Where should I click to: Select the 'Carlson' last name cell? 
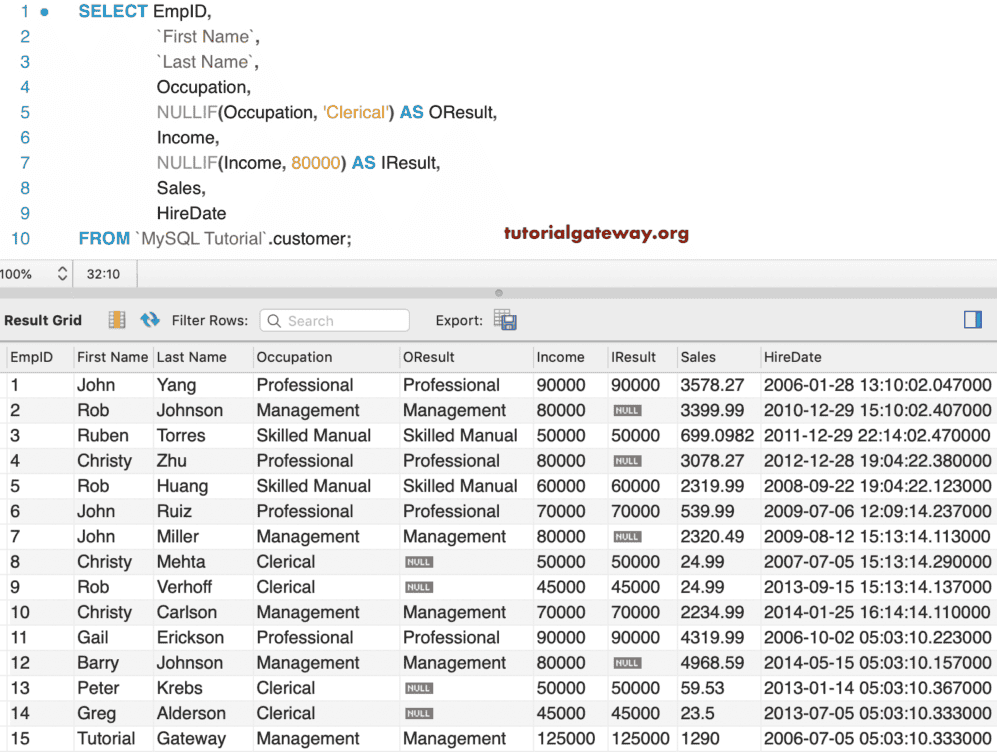(x=187, y=612)
